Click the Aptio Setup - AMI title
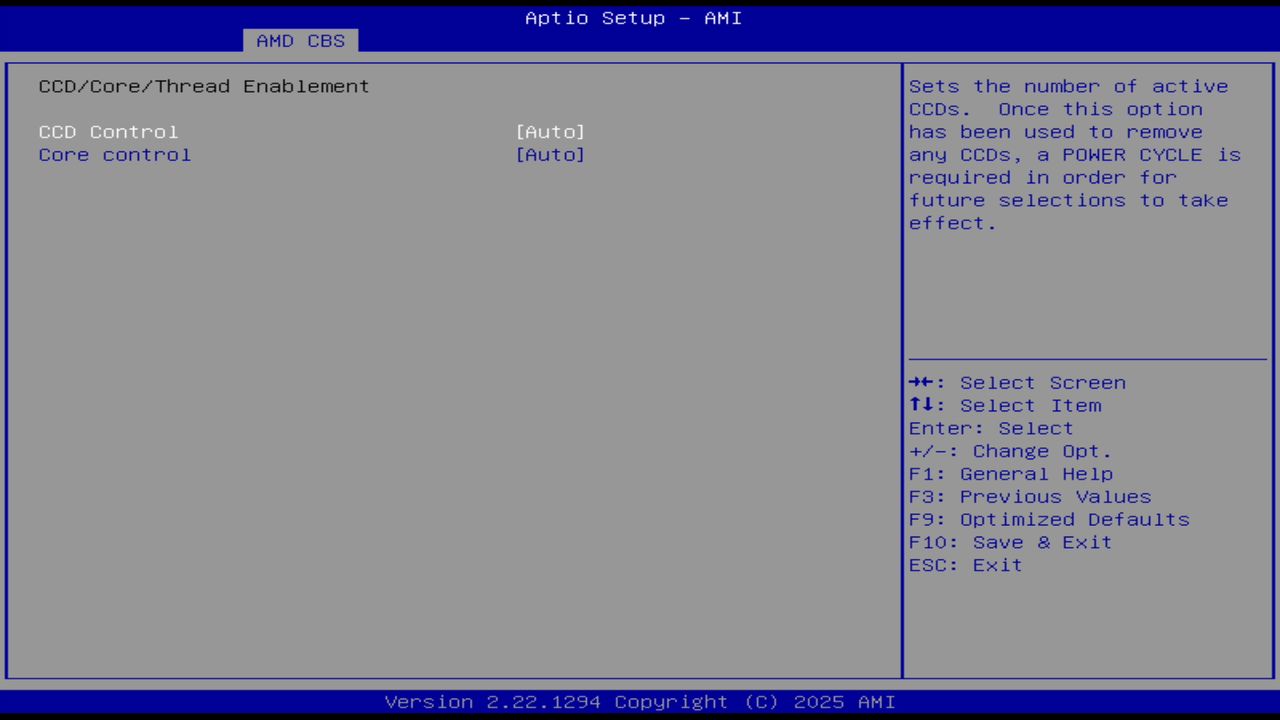This screenshot has width=1280, height=720. (x=634, y=18)
